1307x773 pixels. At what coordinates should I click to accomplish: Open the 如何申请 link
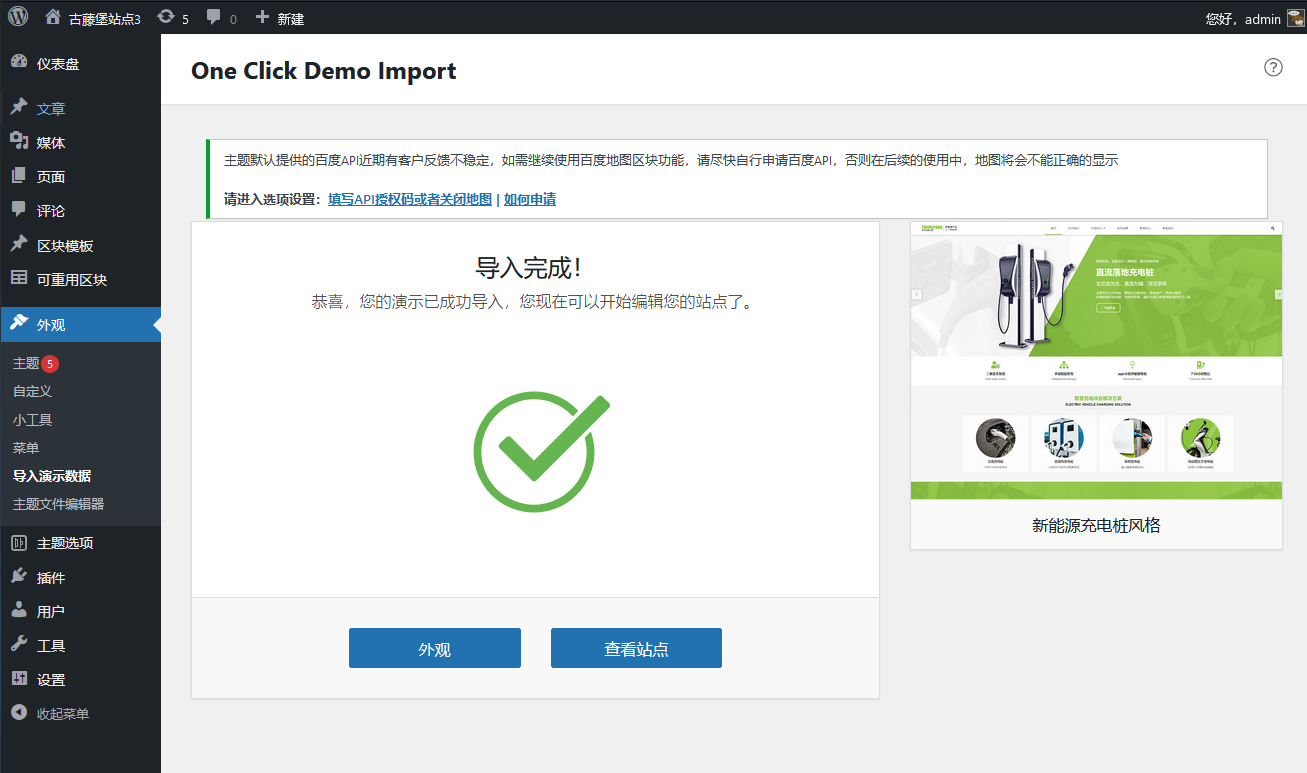(530, 199)
